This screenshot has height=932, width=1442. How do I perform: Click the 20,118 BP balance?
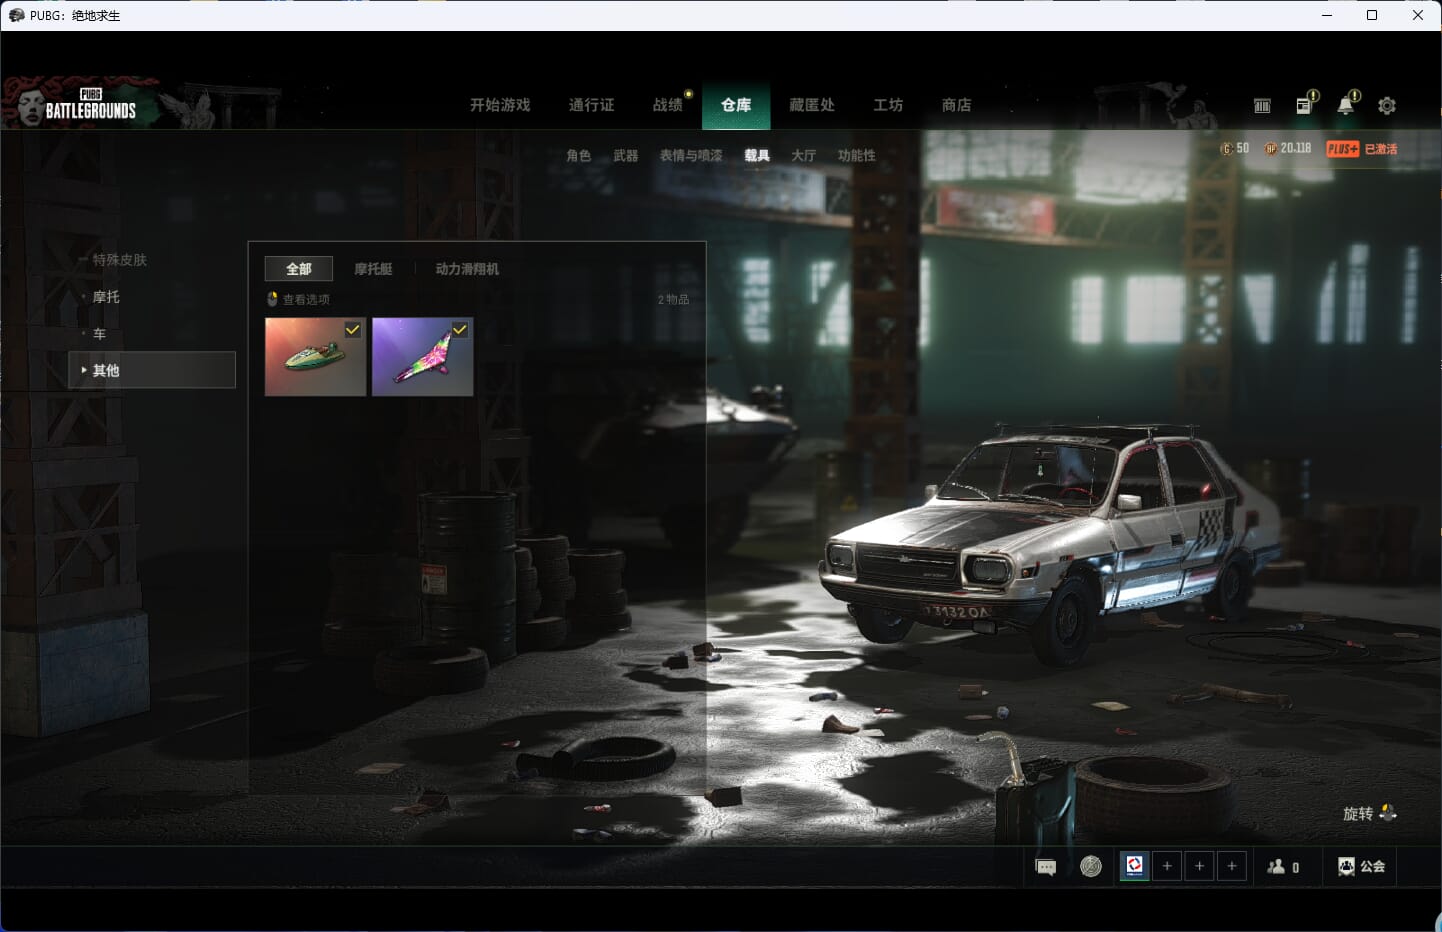(1296, 148)
